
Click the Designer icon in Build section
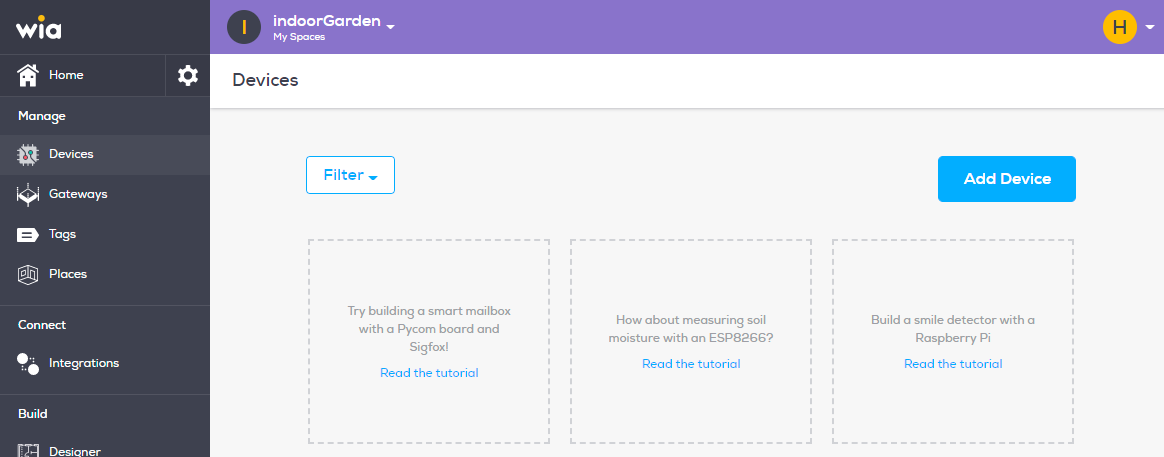click(x=27, y=450)
